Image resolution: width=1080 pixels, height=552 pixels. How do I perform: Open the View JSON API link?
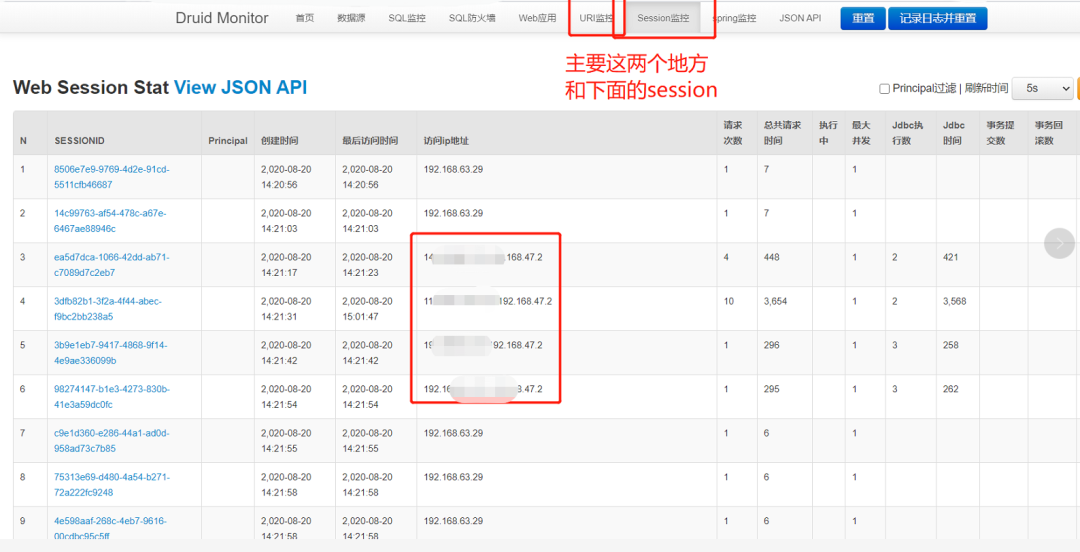[x=240, y=88]
